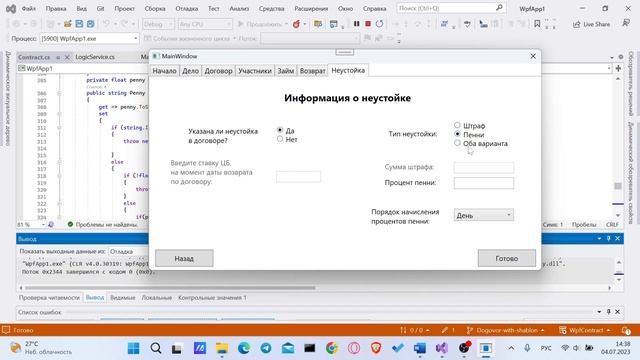The width and height of the screenshot is (640, 360).
Task: Choose 'Оба варианта' penalty type
Action: [x=457, y=143]
